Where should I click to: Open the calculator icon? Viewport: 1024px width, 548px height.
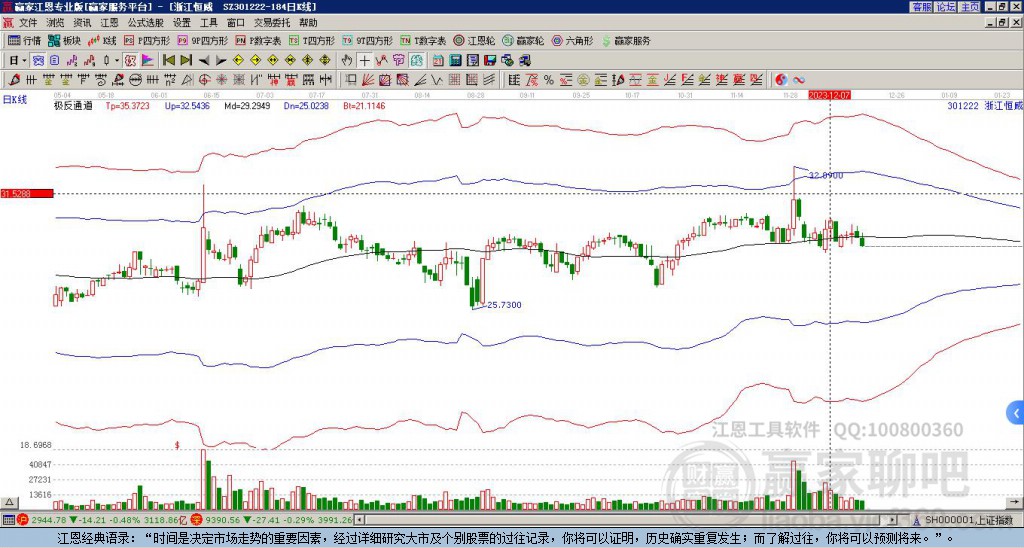(x=455, y=61)
